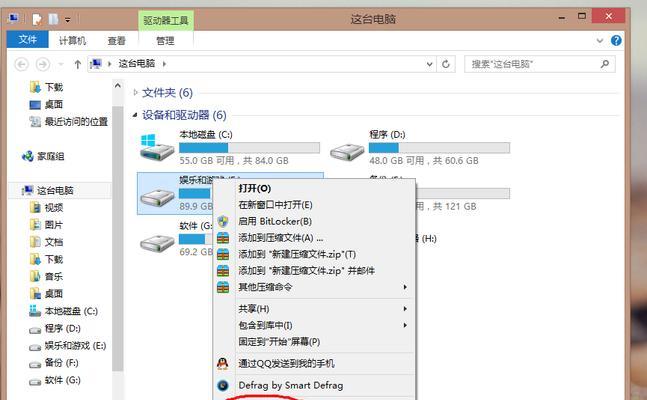Expand the 文件夹 (6) group
This screenshot has height=400, width=647.
[x=135, y=92]
